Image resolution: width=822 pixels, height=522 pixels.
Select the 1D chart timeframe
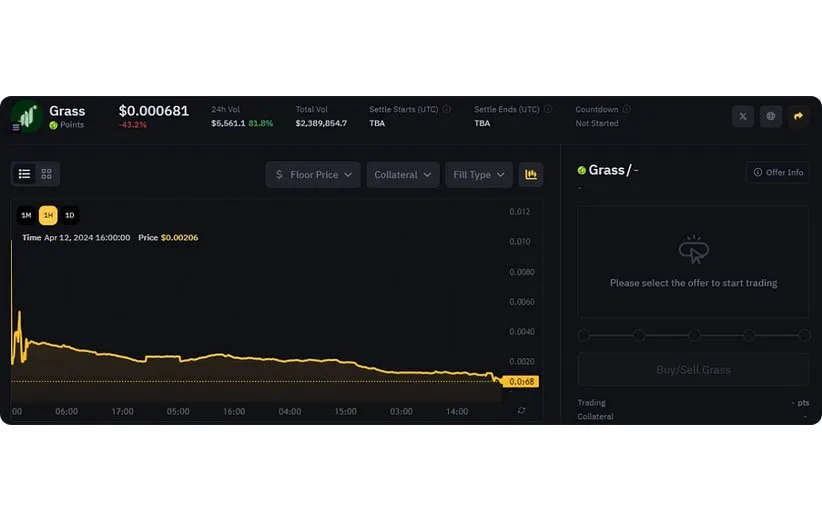pos(69,215)
